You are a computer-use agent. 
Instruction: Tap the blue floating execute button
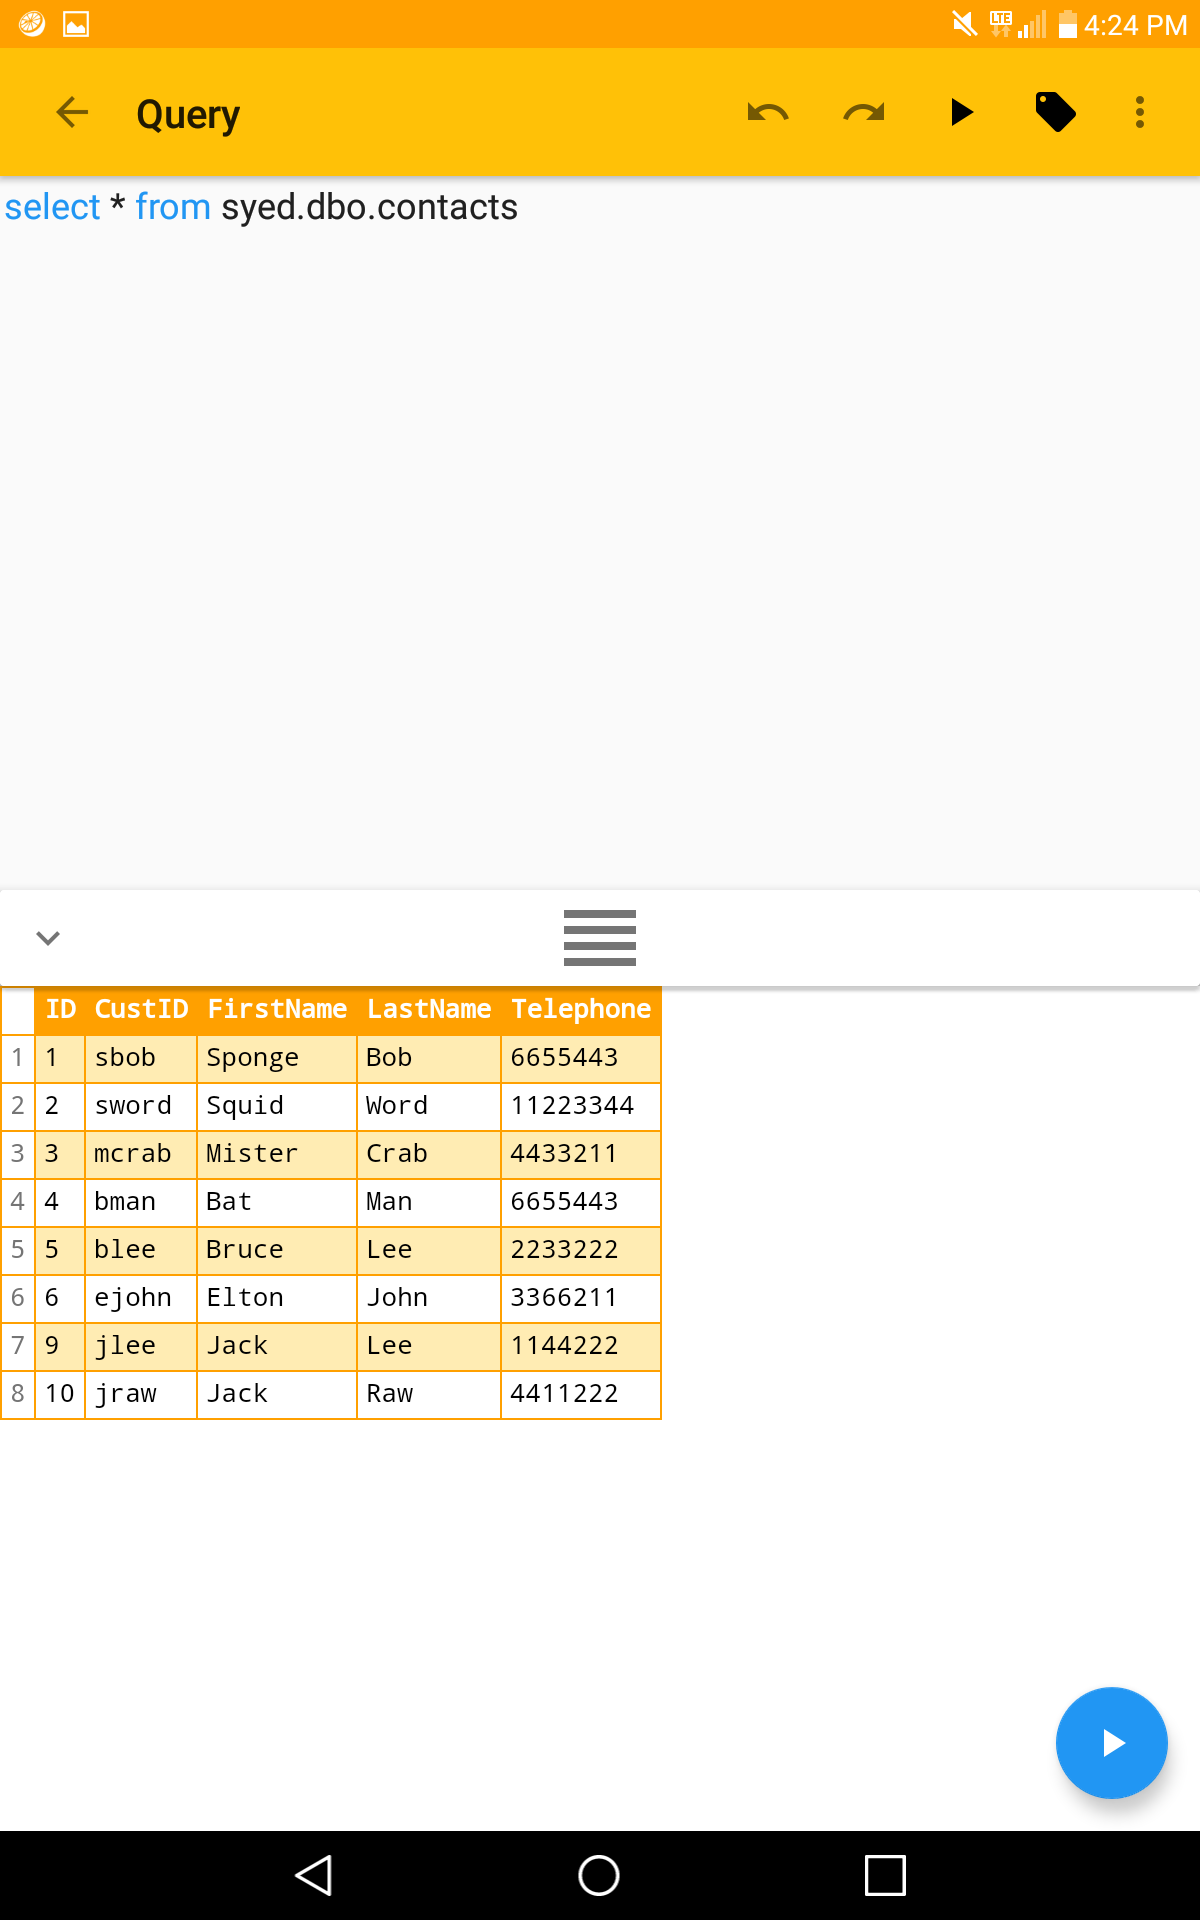click(x=1111, y=1743)
